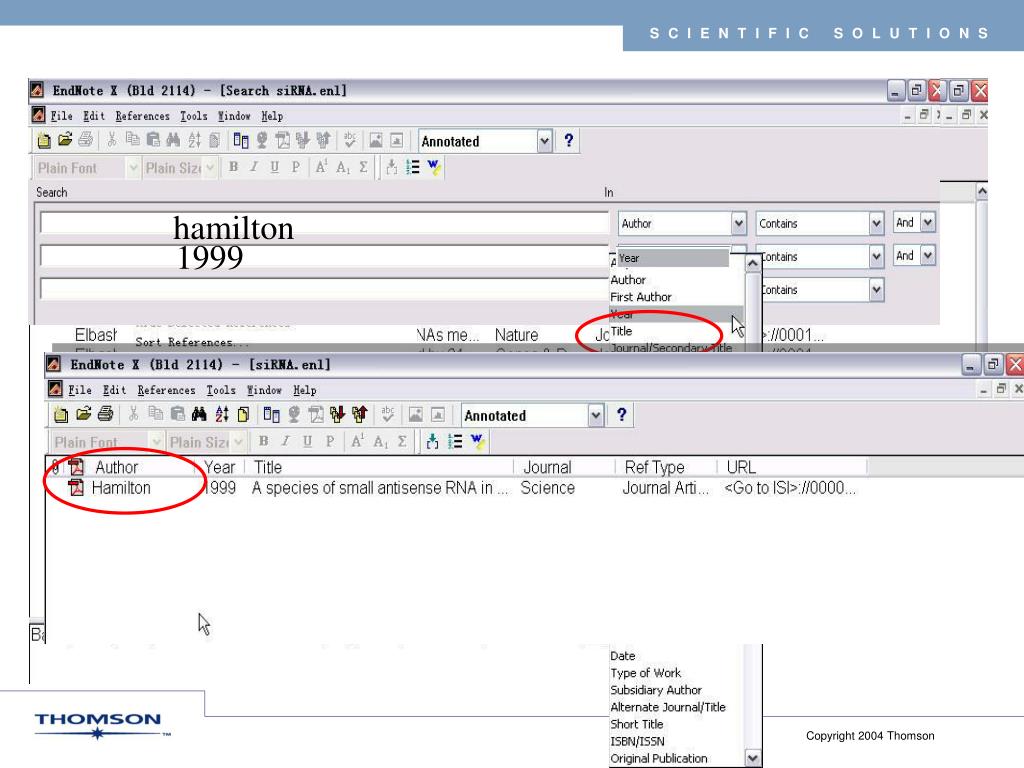This screenshot has width=1024, height=768.
Task: Open Tools menu in Search siRNA.enl window
Action: pyautogui.click(x=194, y=116)
